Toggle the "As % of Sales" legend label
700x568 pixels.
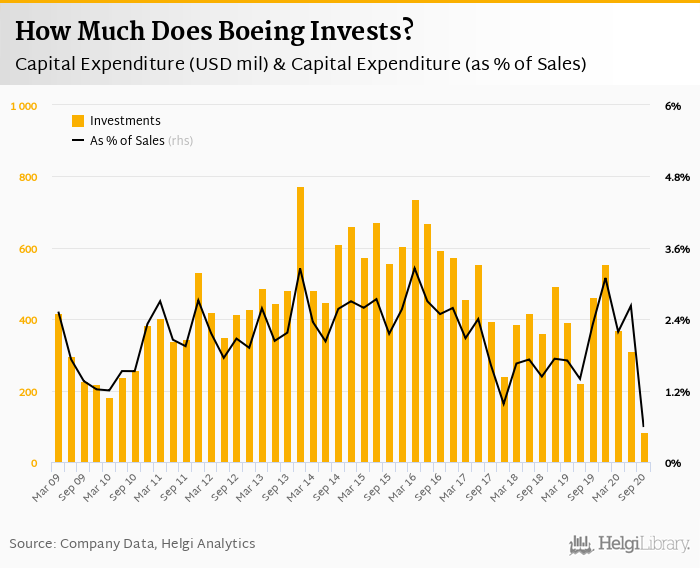pyautogui.click(x=126, y=141)
